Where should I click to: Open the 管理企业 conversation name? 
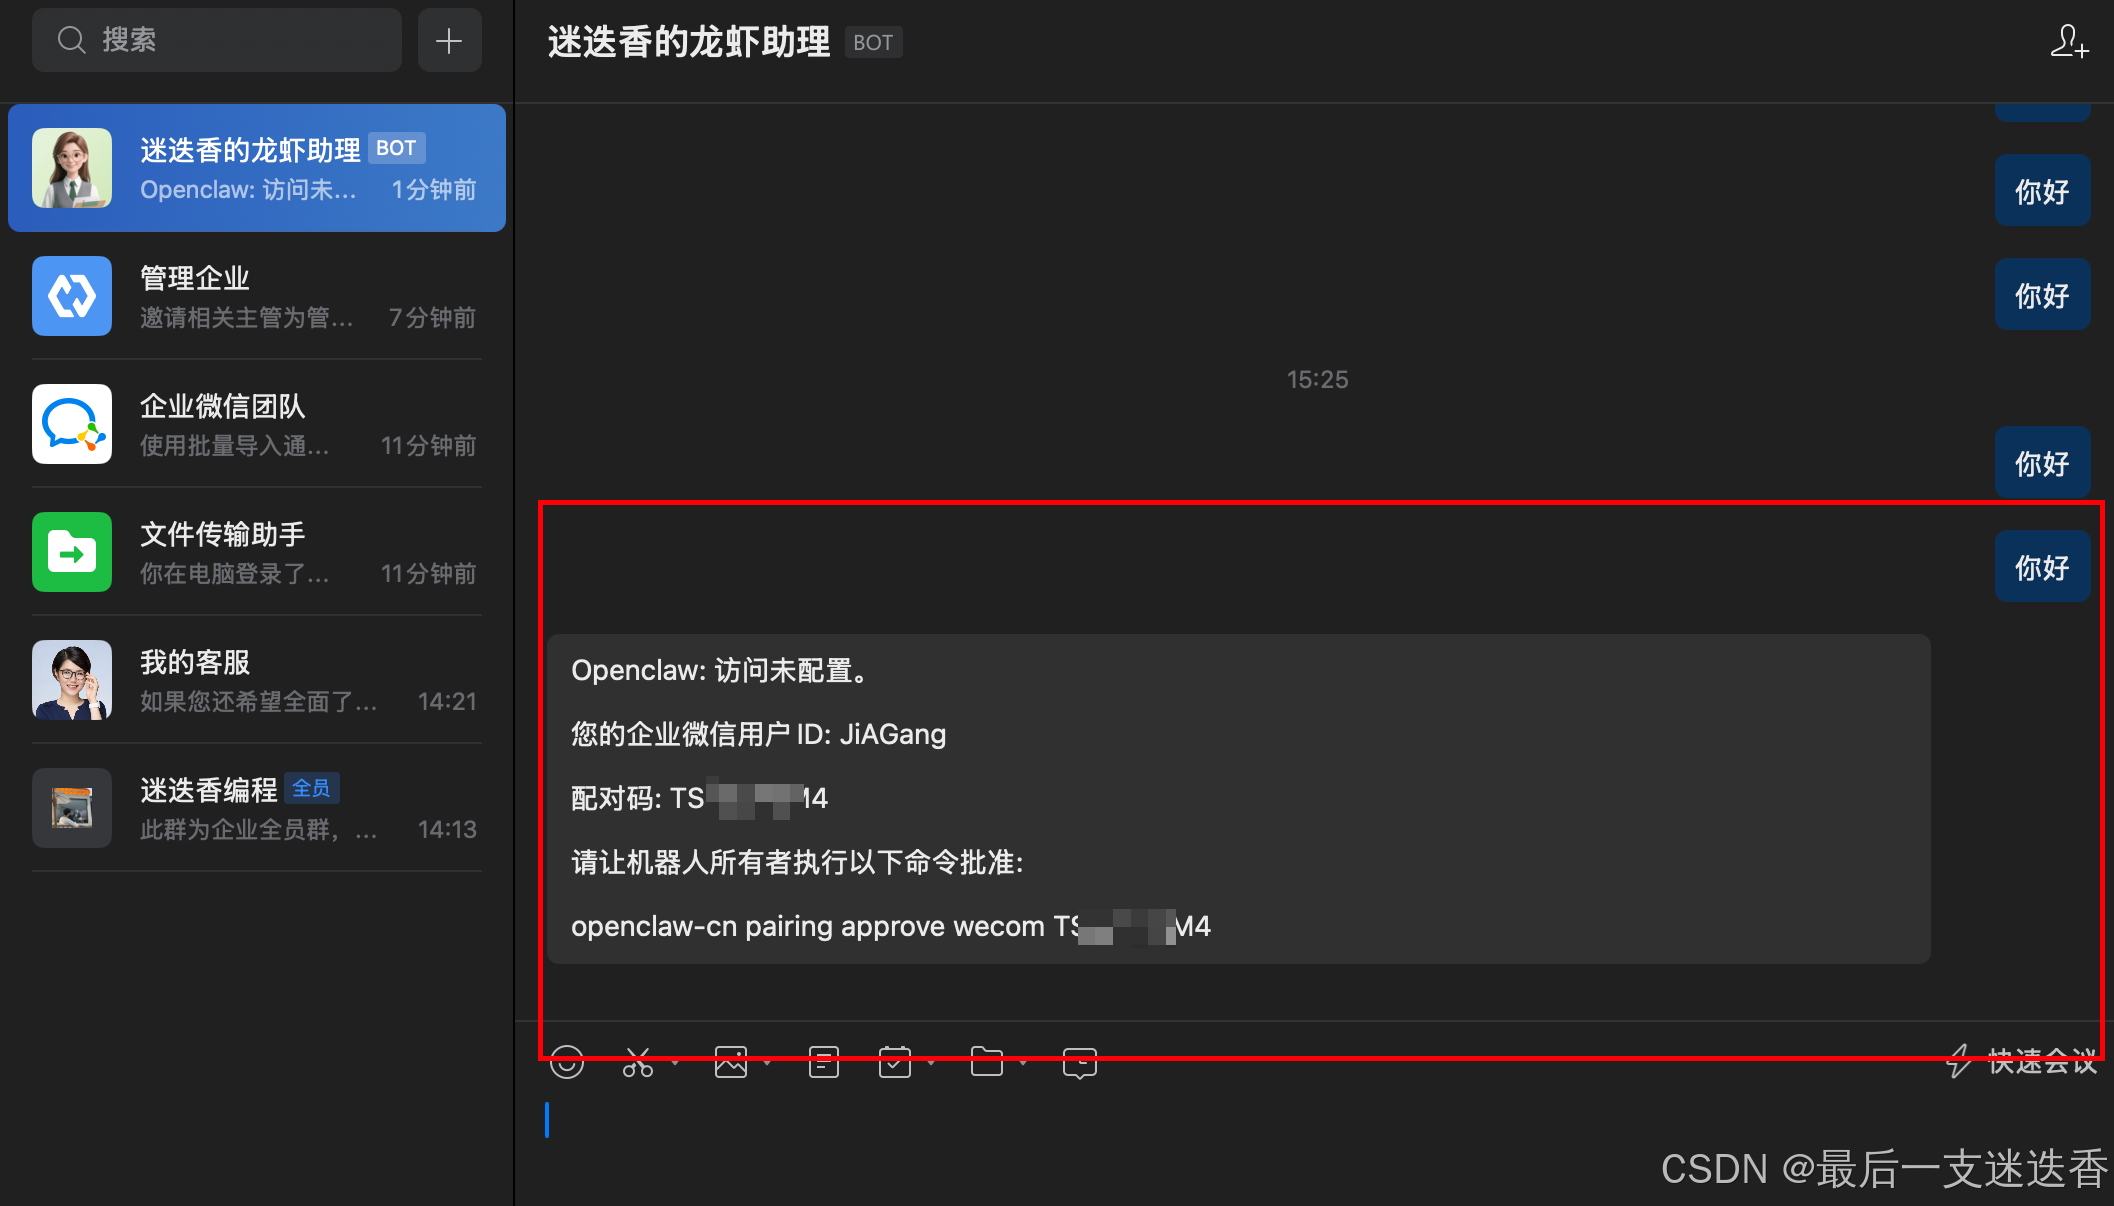[x=194, y=278]
